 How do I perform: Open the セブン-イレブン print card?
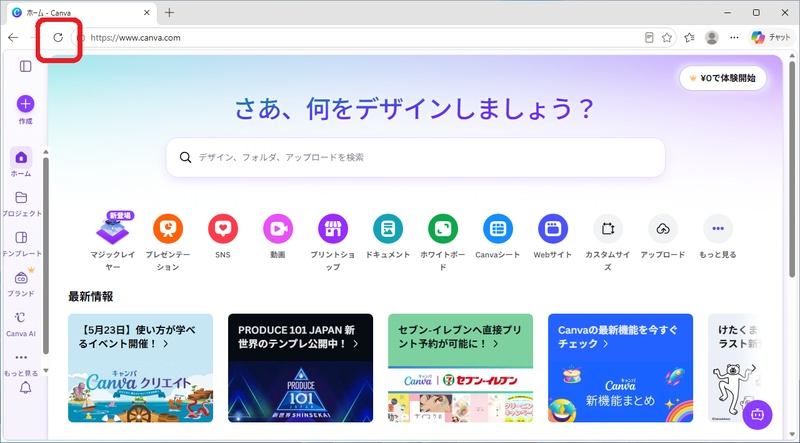[x=460, y=368]
